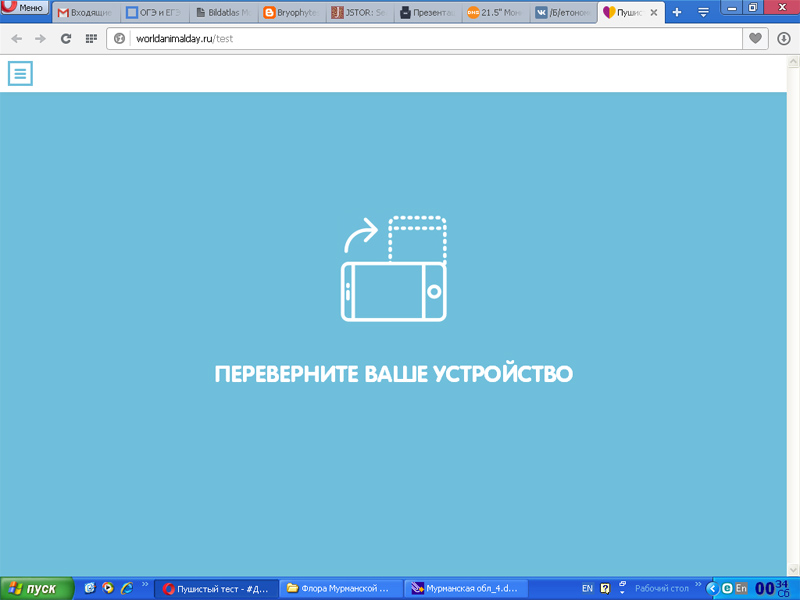Open Флора Мурманской folder in taskbar
This screenshot has width=800, height=600.
[341, 589]
